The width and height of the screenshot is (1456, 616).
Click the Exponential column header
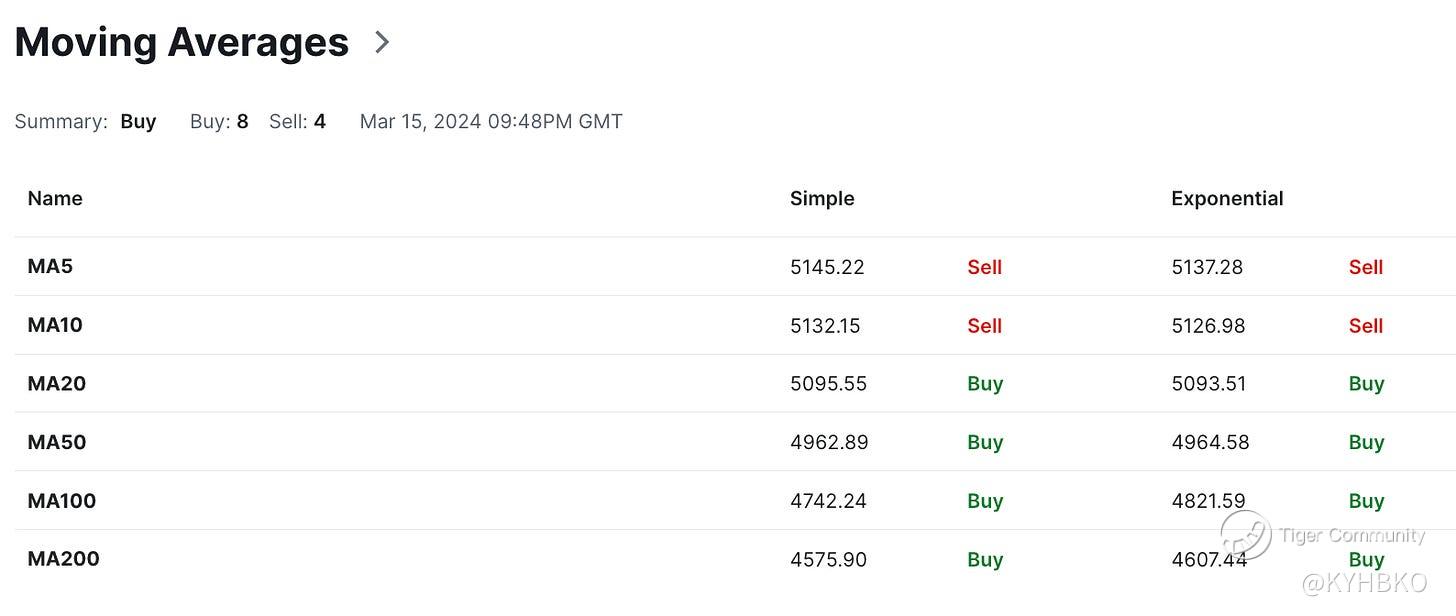tap(1227, 198)
